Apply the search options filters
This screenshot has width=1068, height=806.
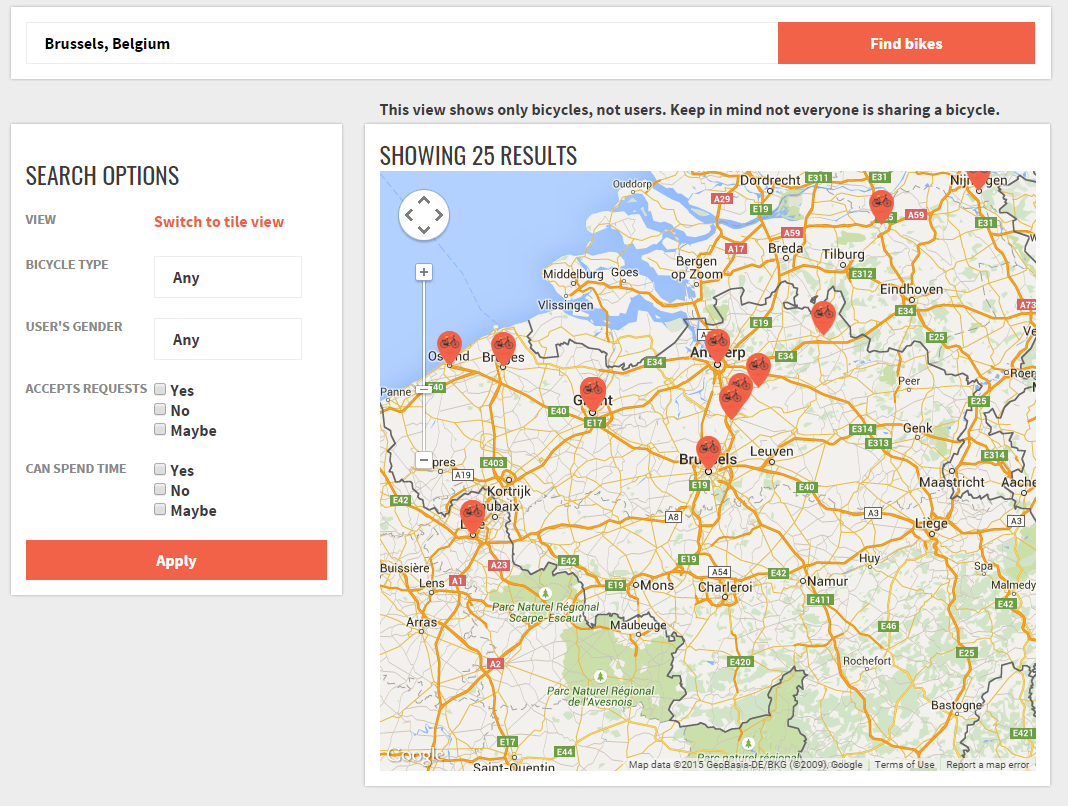tap(176, 560)
